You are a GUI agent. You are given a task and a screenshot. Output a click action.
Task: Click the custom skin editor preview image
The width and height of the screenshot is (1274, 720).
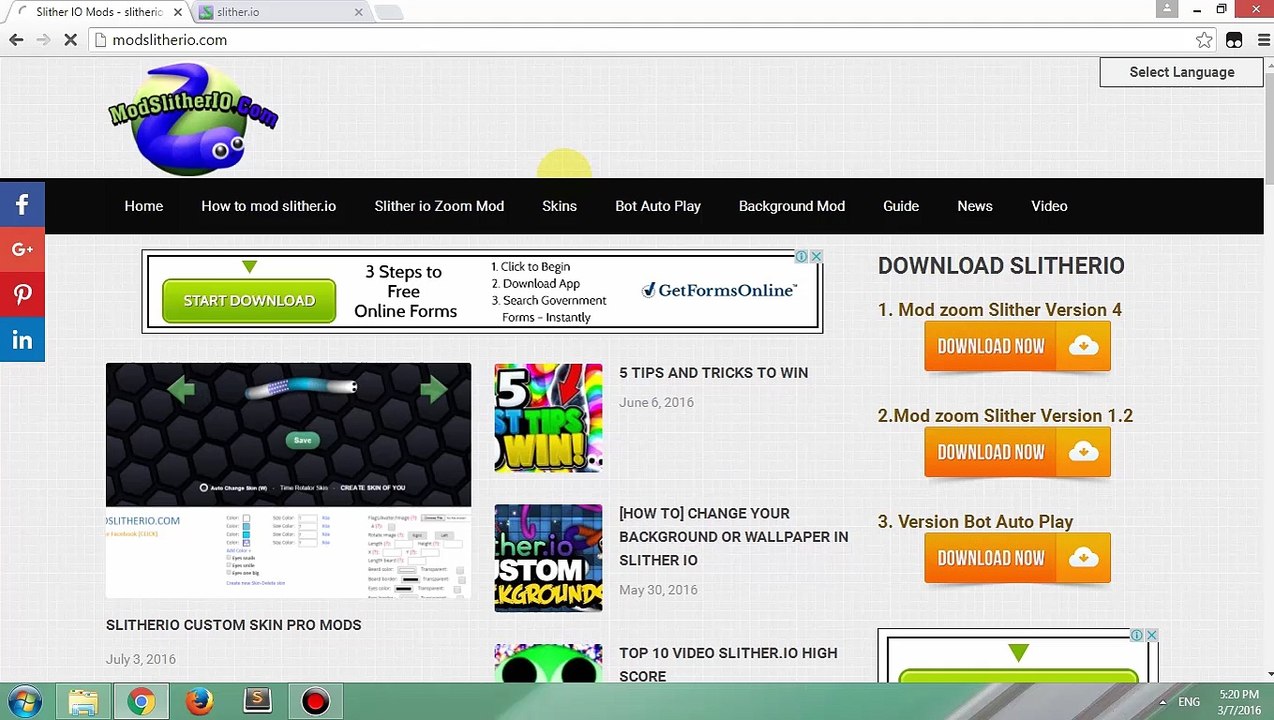[288, 481]
